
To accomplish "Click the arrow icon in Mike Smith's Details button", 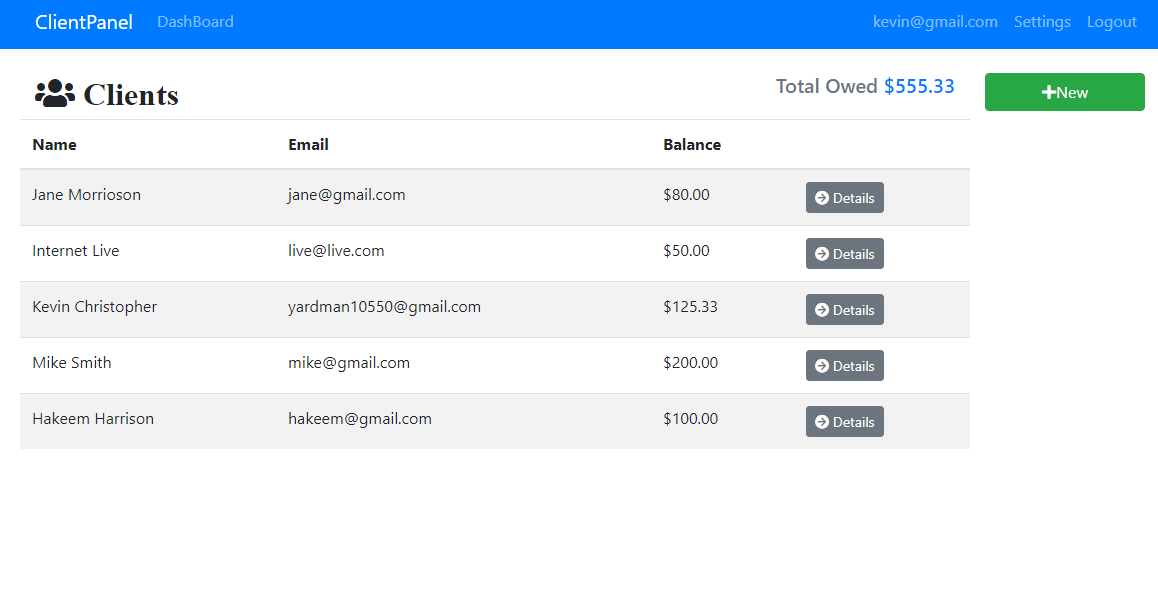I will [x=822, y=365].
